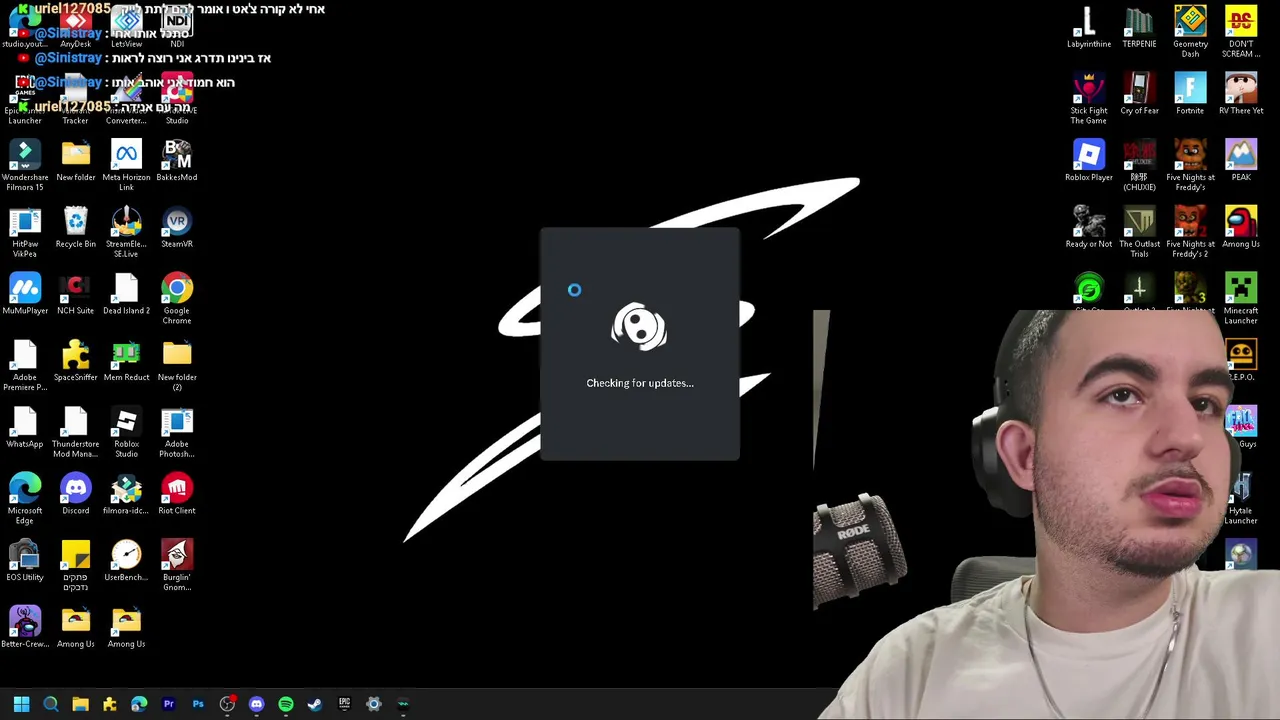
Task: Switch to Spotify in the taskbar
Action: click(286, 704)
